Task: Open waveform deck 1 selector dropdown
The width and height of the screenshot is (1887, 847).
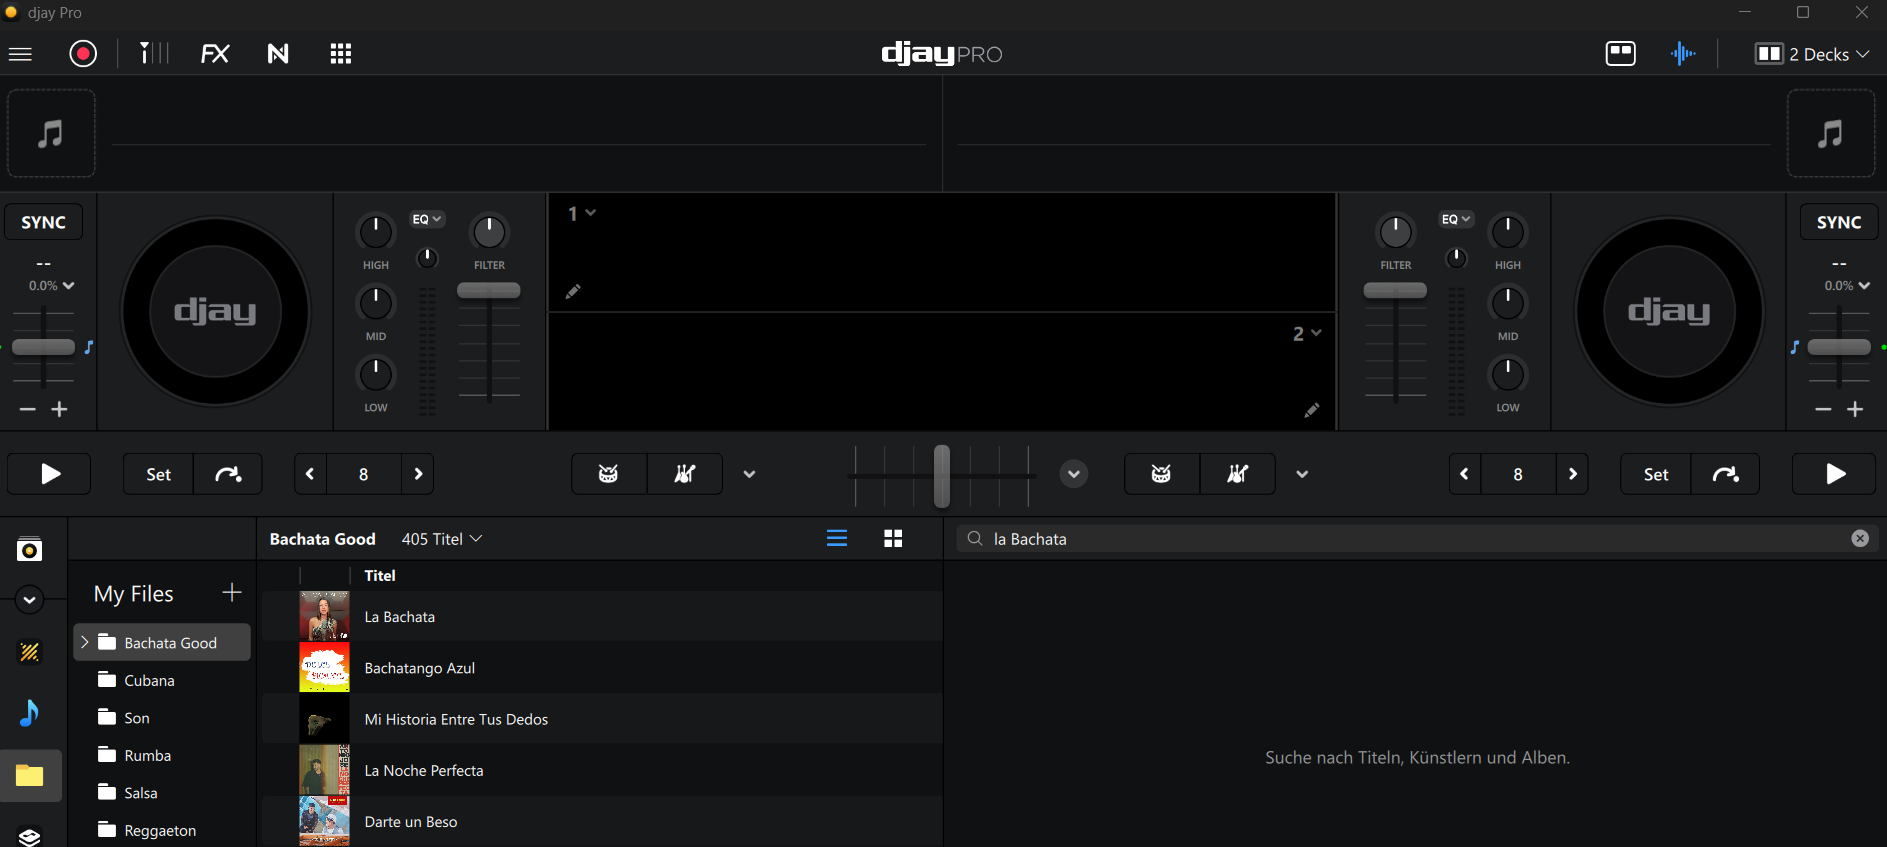Action: [582, 213]
